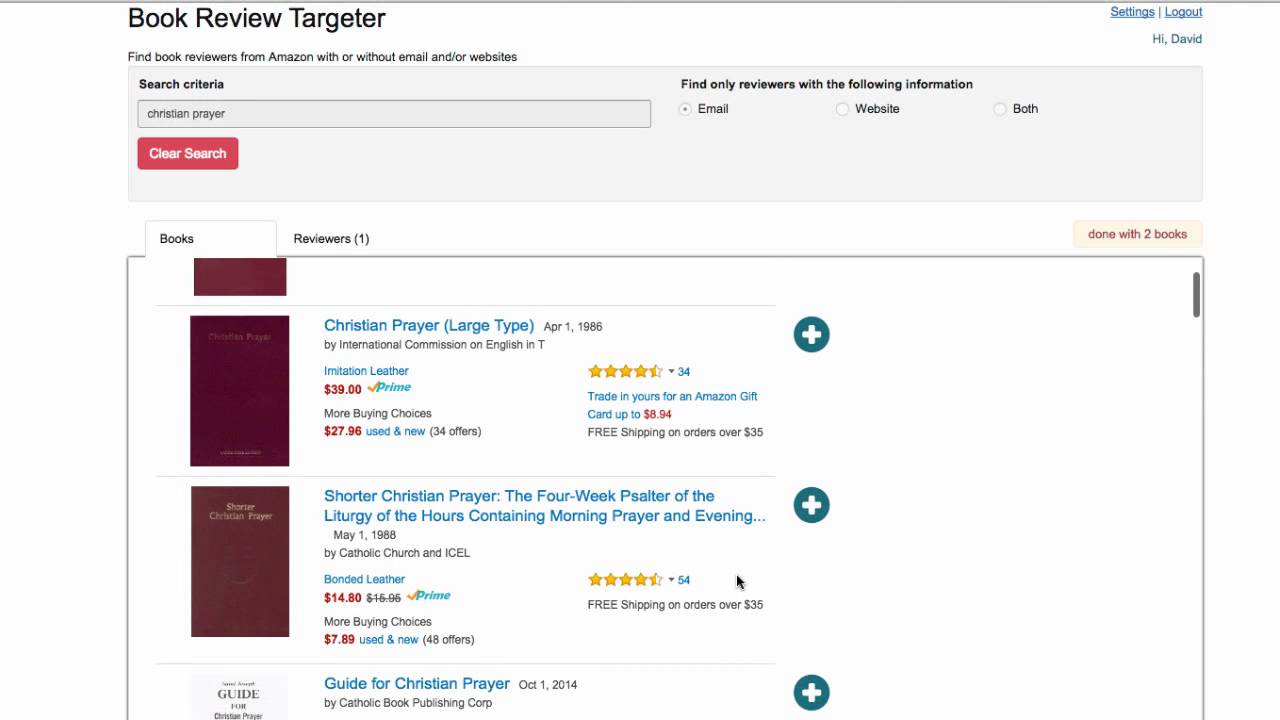Open Shorter Christian Prayer book cover thumbnail
Screen dimensions: 1280x720
[x=240, y=561]
